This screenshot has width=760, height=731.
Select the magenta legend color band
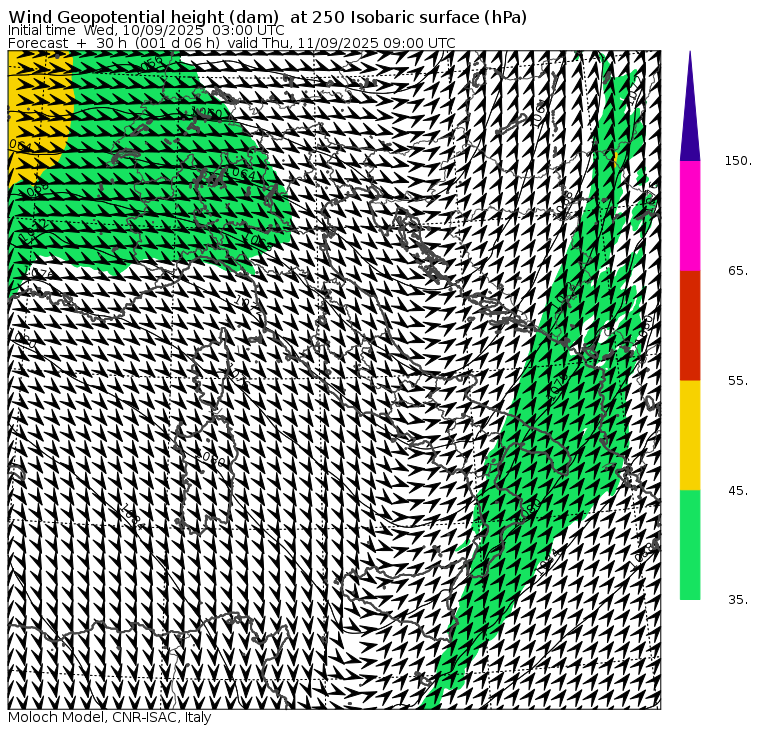pyautogui.click(x=690, y=216)
